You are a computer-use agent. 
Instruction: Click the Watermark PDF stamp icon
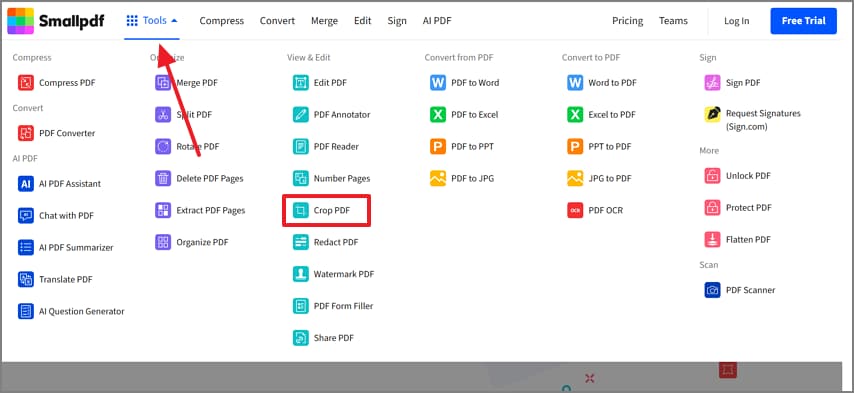pyautogui.click(x=301, y=274)
